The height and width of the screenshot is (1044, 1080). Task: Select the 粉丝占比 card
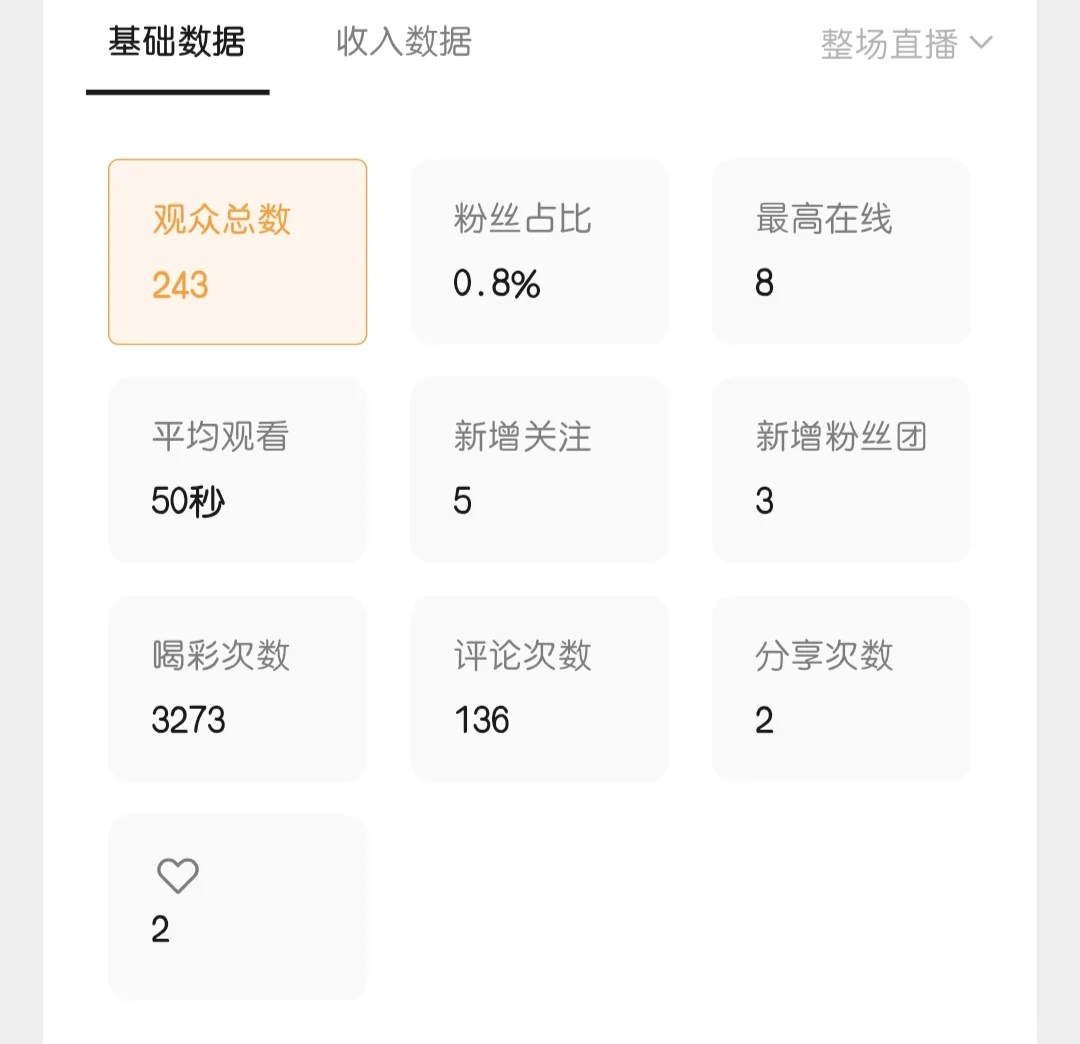tap(539, 252)
